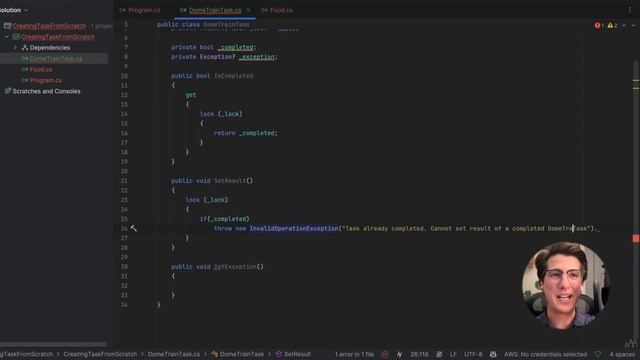Change line separator LF

[453, 354]
